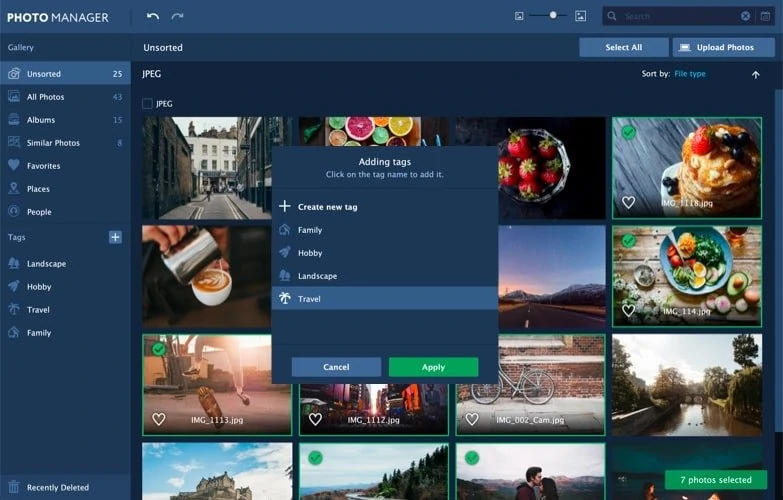Open the Sort by File type dropdown

(x=690, y=74)
